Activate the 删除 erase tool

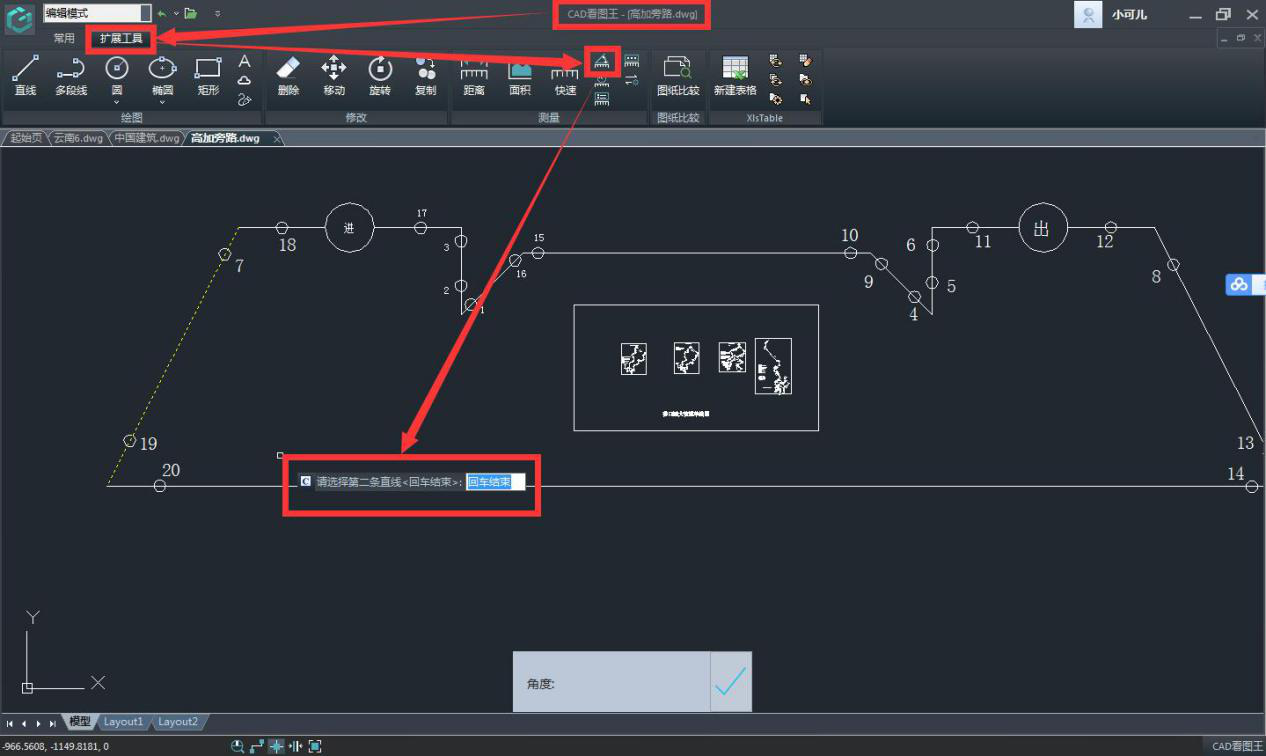pyautogui.click(x=288, y=76)
